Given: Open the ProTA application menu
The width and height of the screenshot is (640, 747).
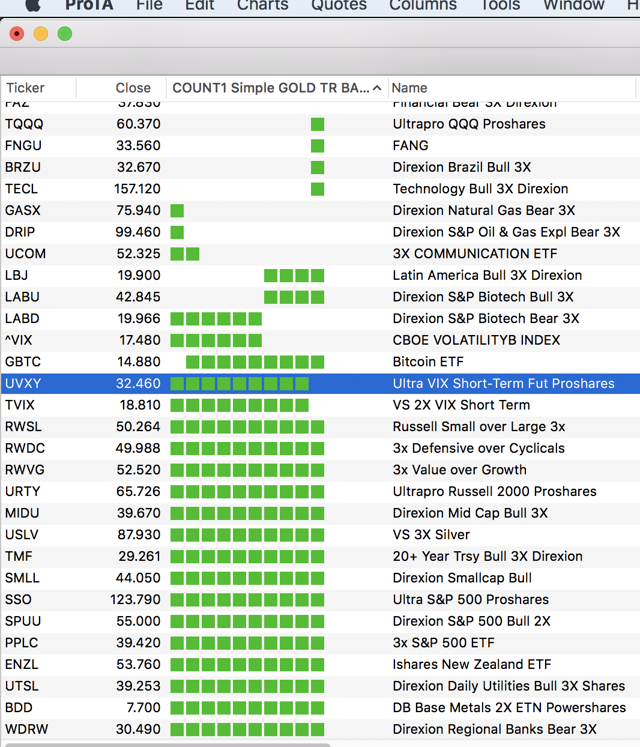Looking at the screenshot, I should click(89, 5).
